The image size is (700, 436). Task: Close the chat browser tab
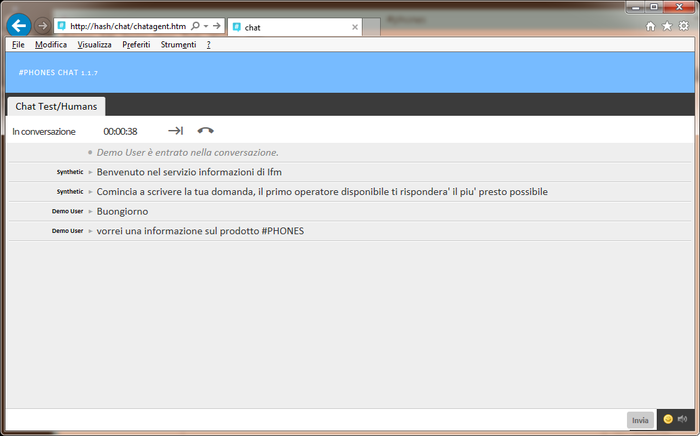click(x=355, y=27)
